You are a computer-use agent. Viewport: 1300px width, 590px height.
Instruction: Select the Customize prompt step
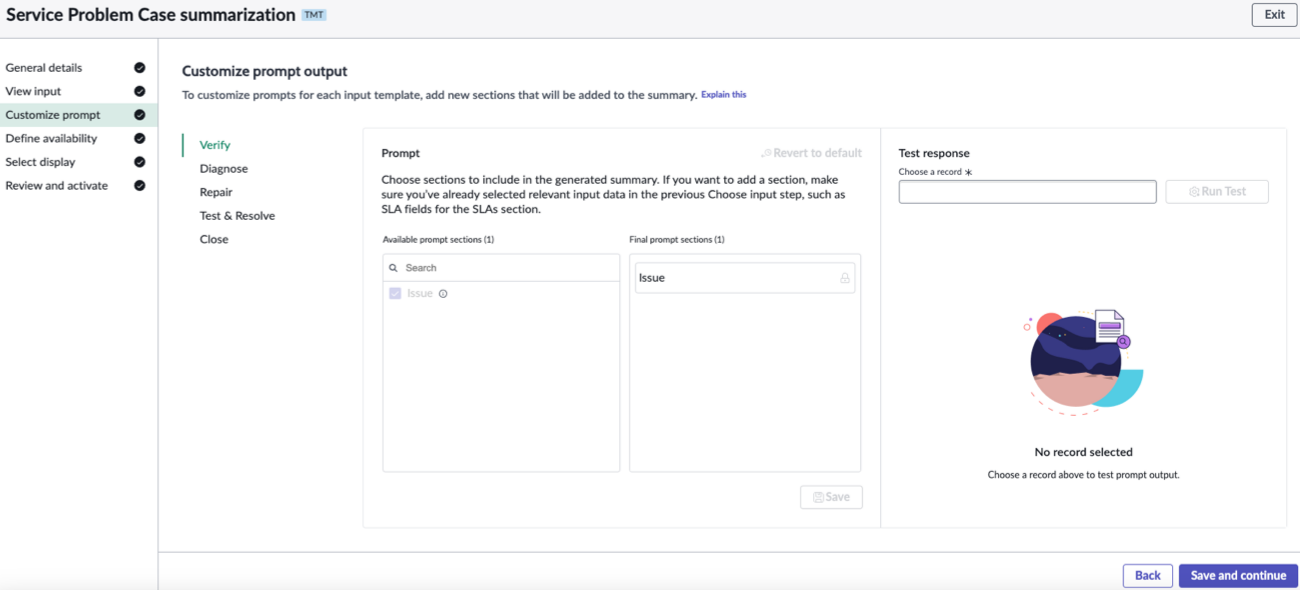(x=53, y=115)
